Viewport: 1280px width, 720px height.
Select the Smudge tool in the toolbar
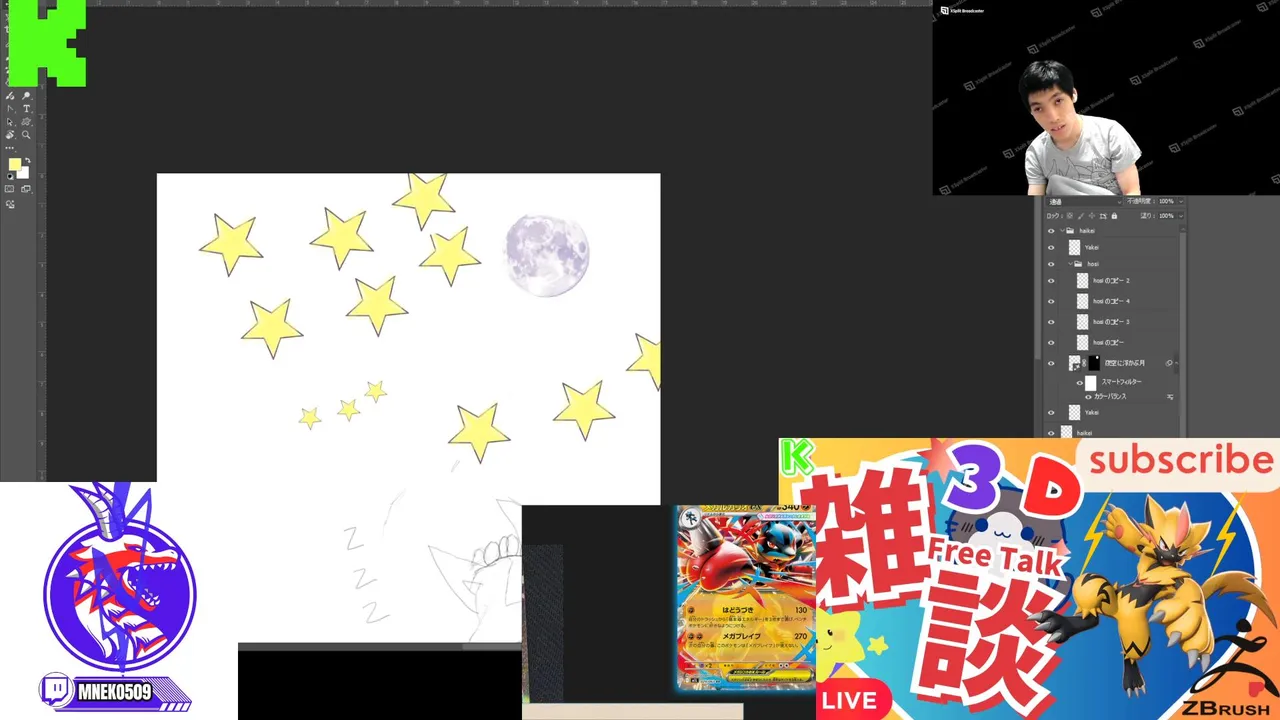coord(10,96)
